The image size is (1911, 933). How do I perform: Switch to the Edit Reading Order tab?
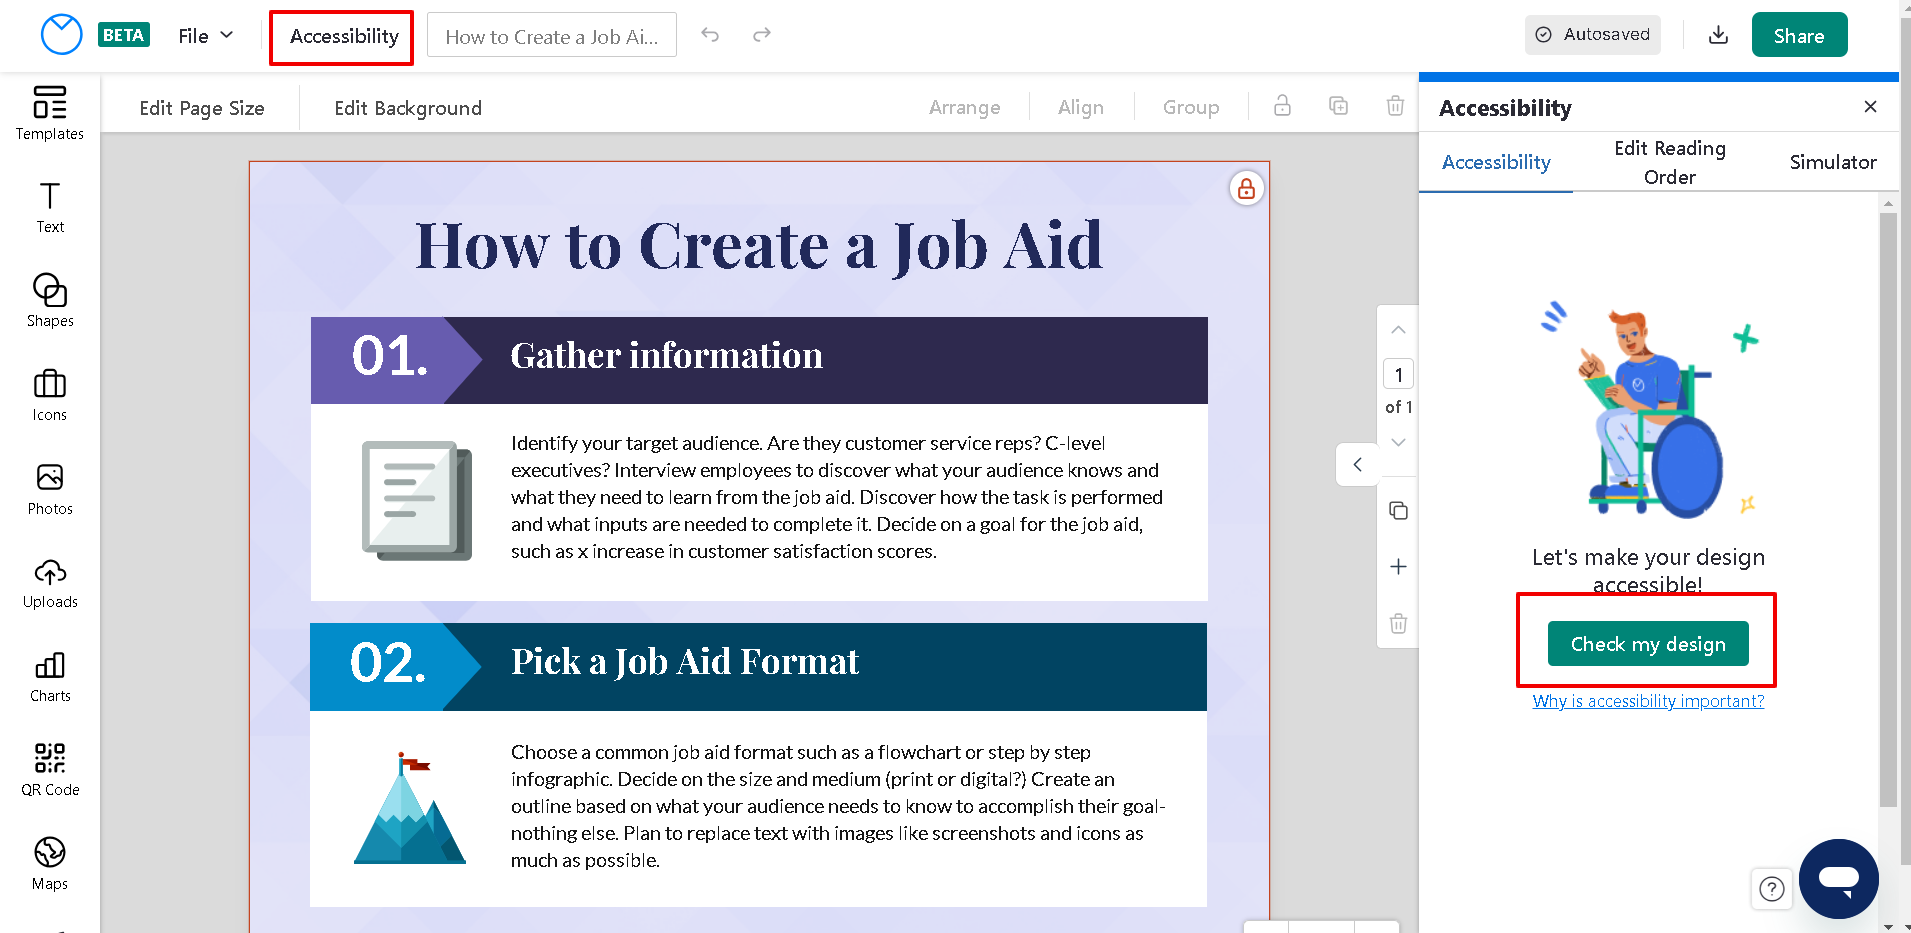[1669, 161]
